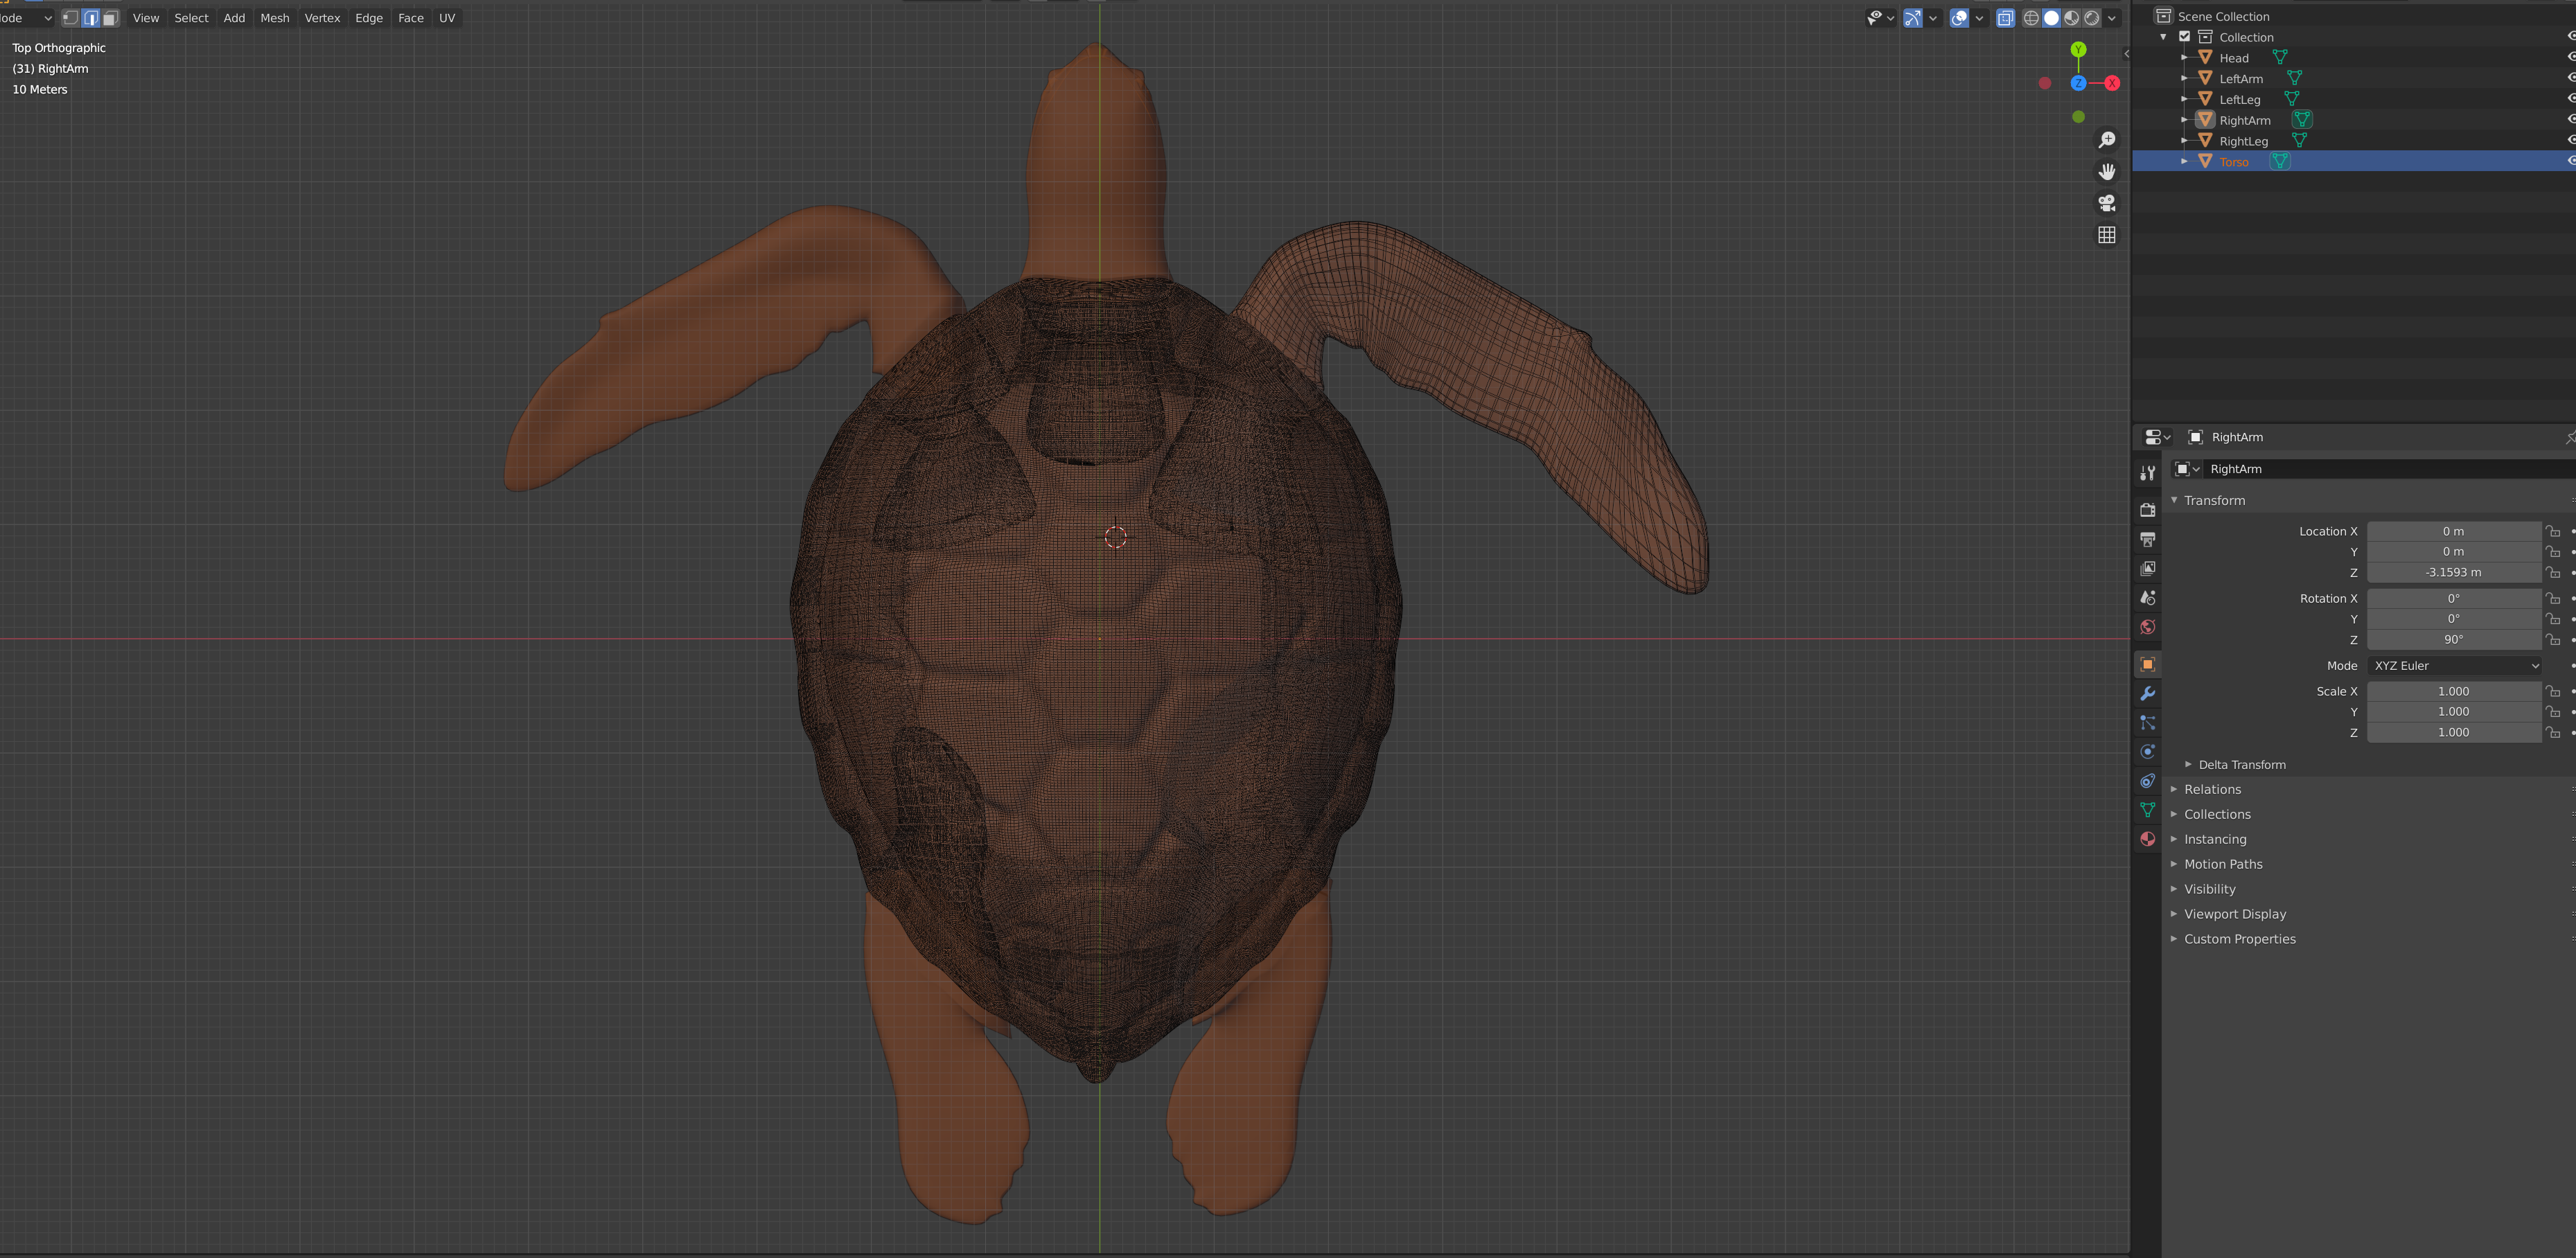2576x1258 pixels.
Task: Open rotation Mode XYZ Euler dropdown
Action: coord(2455,666)
